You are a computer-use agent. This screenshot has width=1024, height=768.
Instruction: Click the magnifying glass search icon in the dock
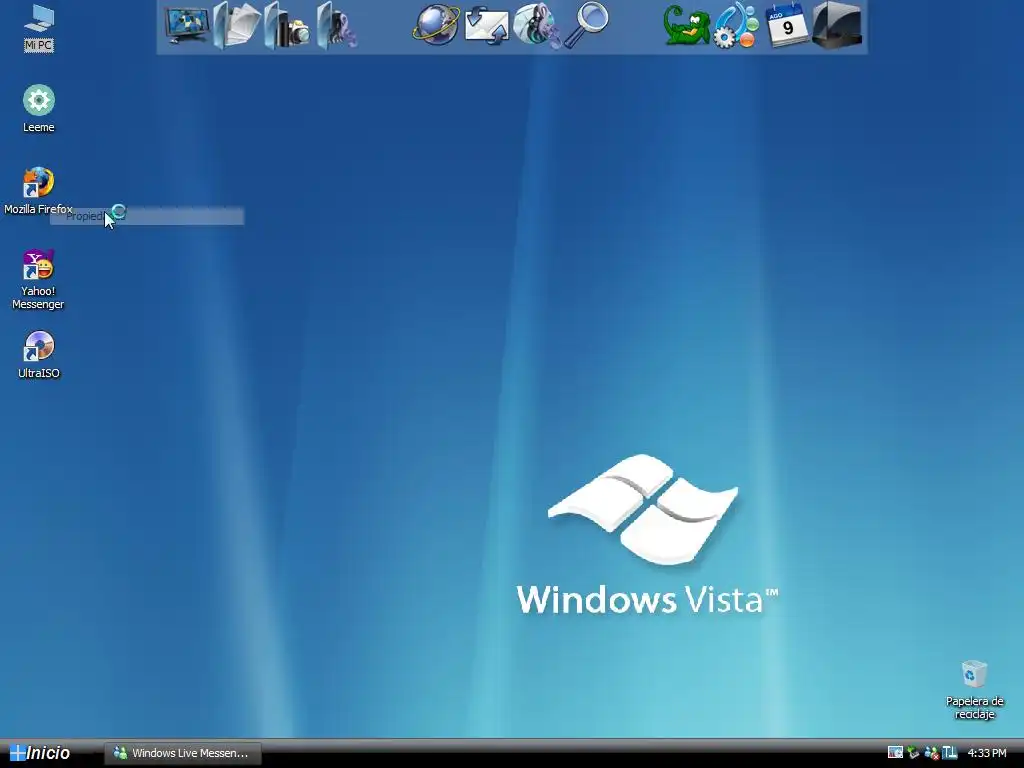[x=586, y=25]
